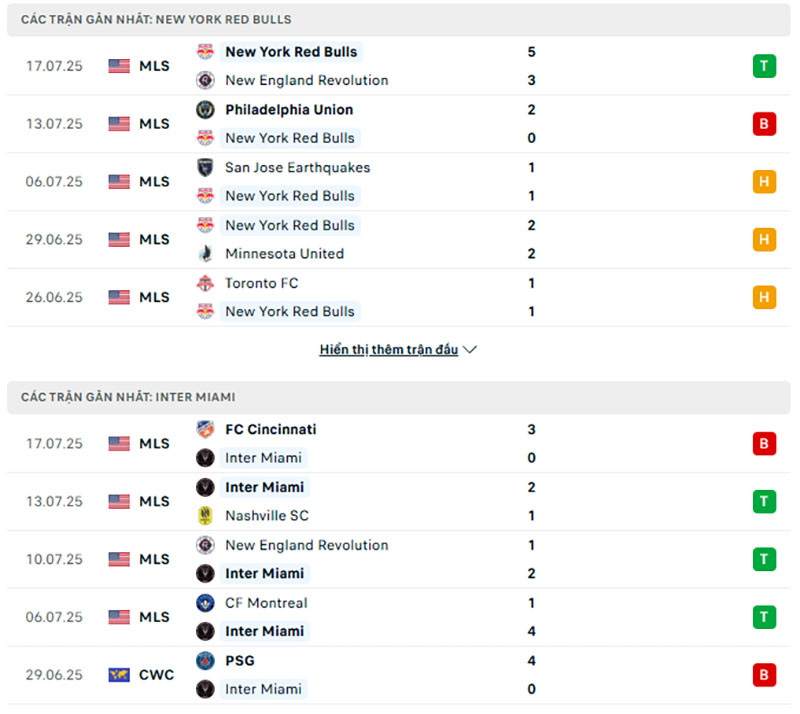Click the CWC flag icon for 29.06.25
The image size is (800, 714).
point(119,675)
